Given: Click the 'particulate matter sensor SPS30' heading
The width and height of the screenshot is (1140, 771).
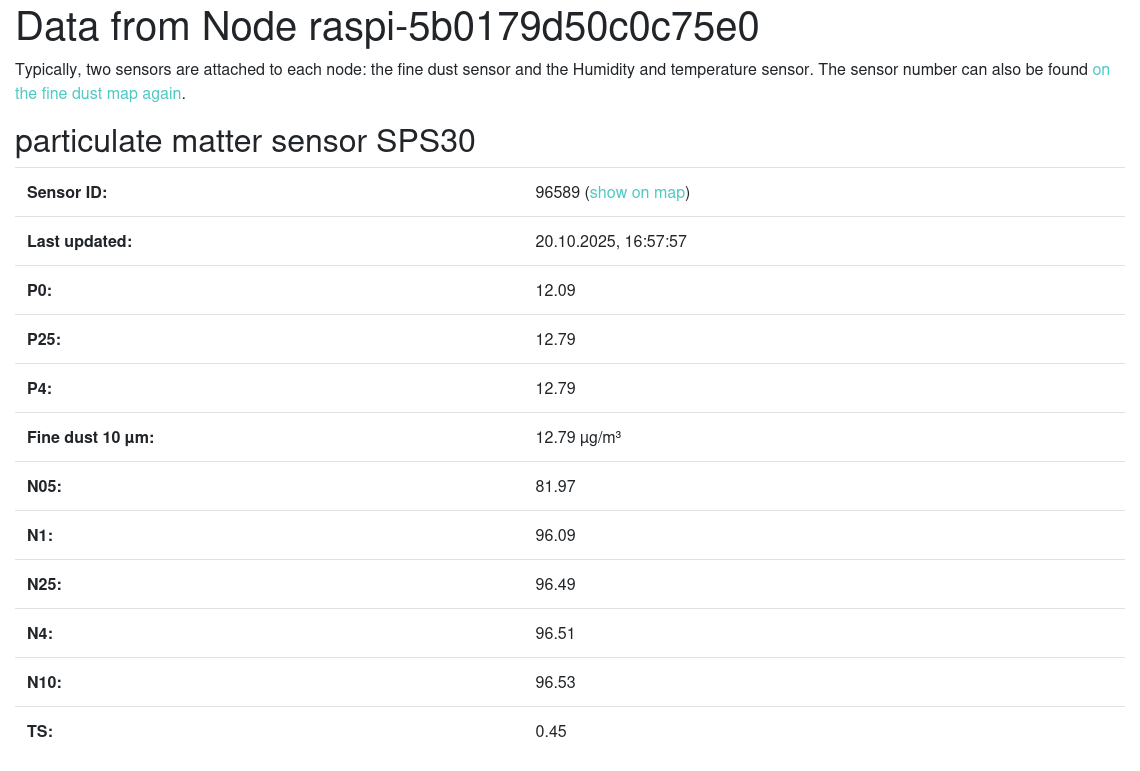Looking at the screenshot, I should (245, 142).
